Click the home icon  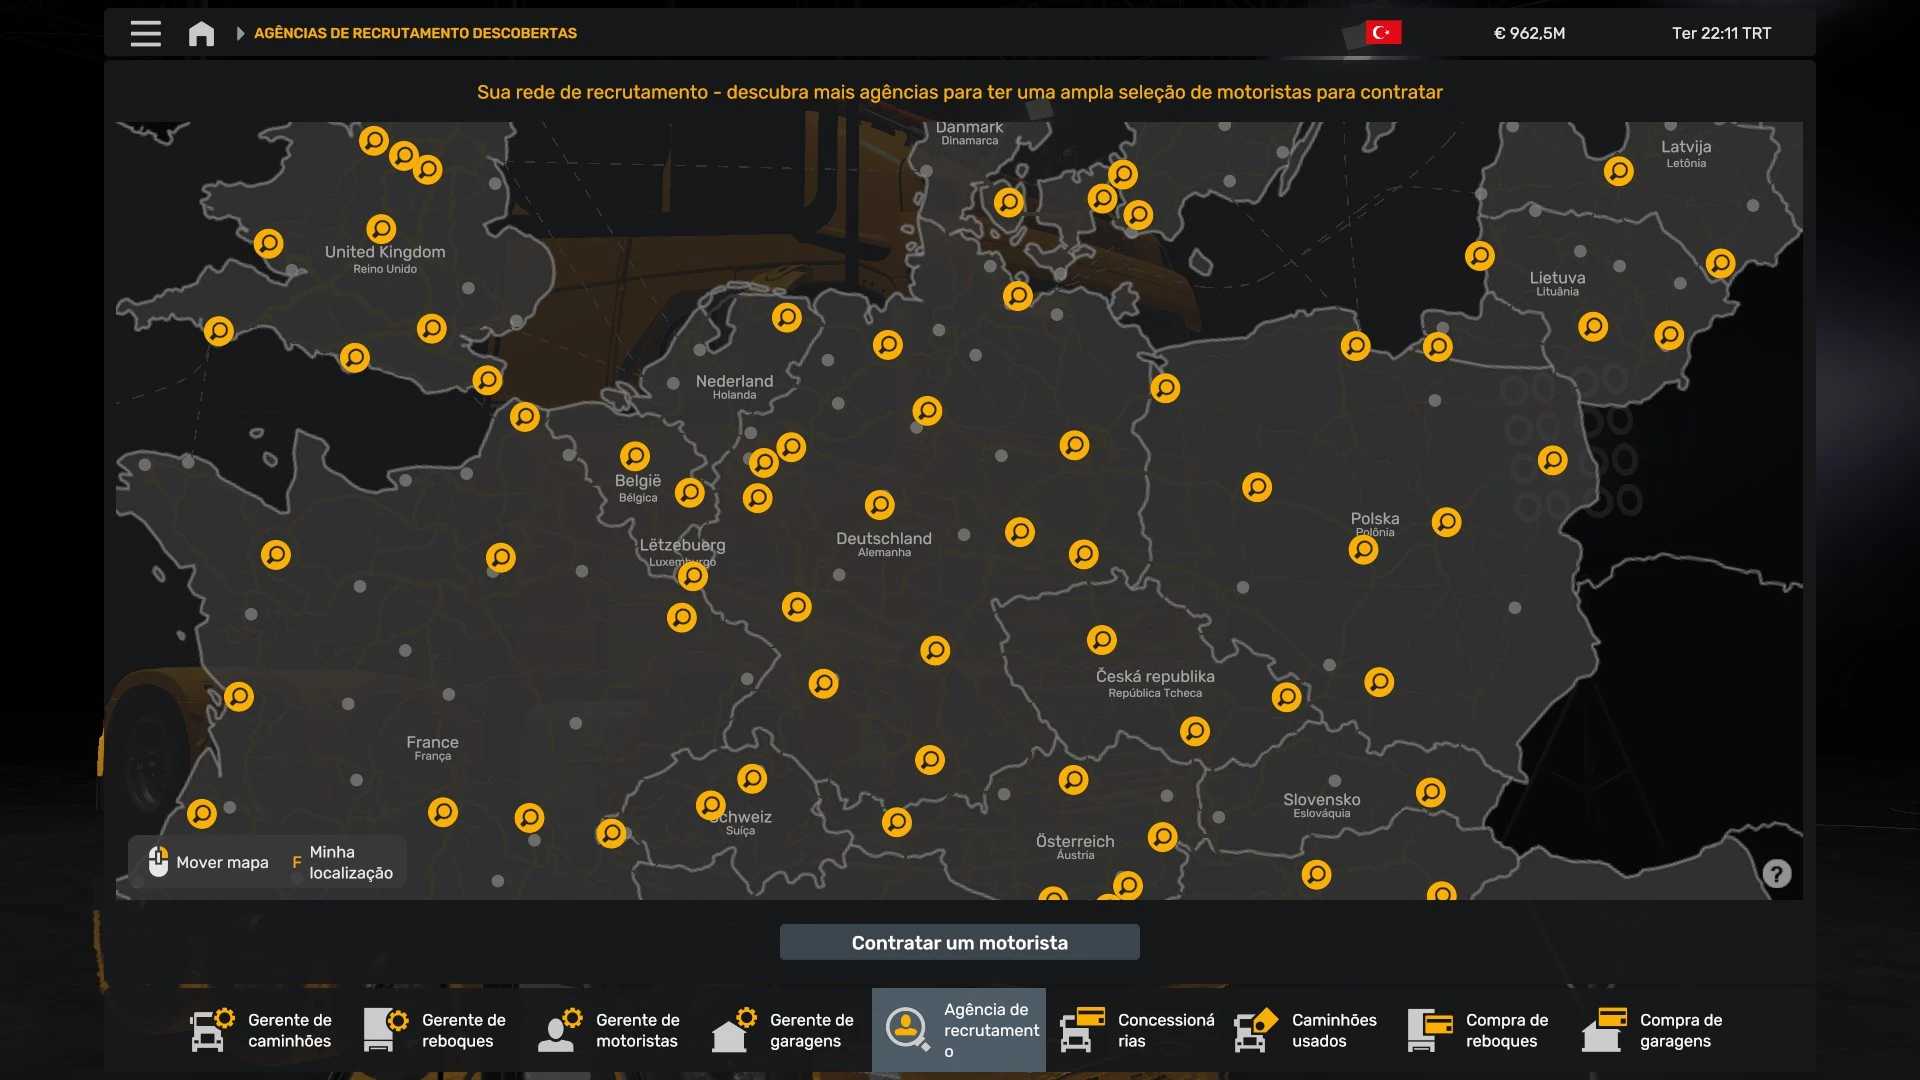(x=201, y=33)
